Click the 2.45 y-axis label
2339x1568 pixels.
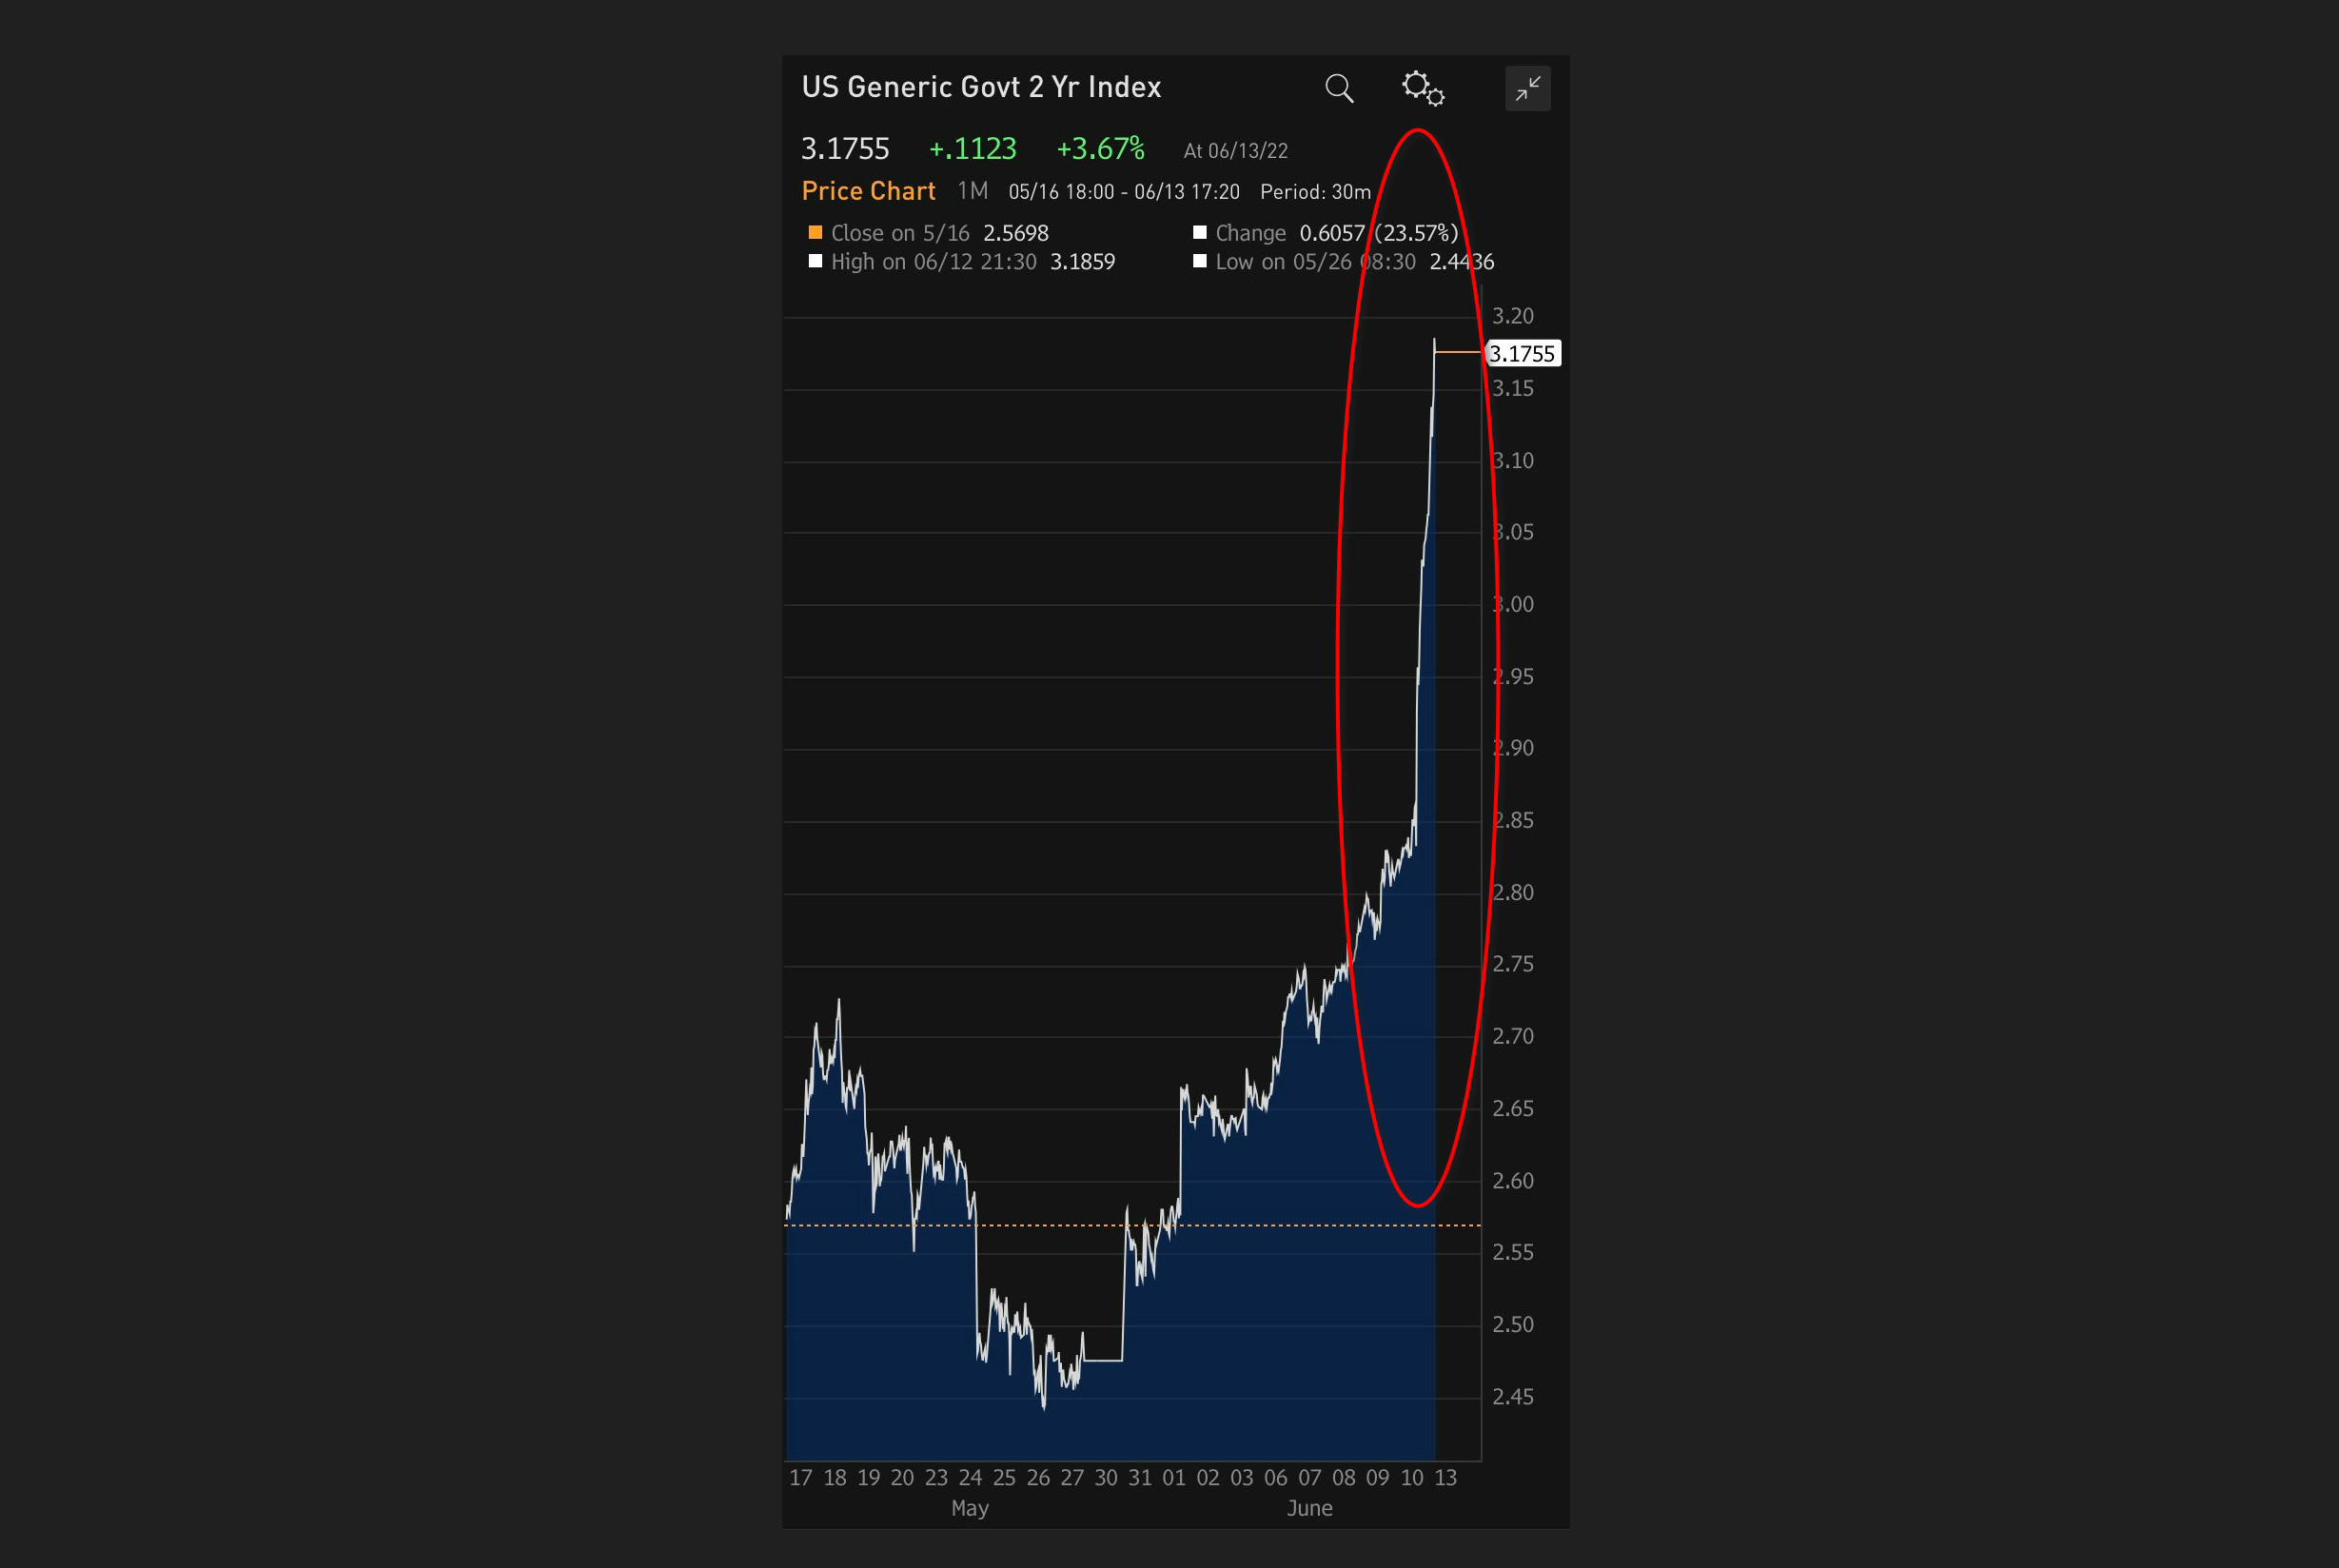(1512, 1397)
